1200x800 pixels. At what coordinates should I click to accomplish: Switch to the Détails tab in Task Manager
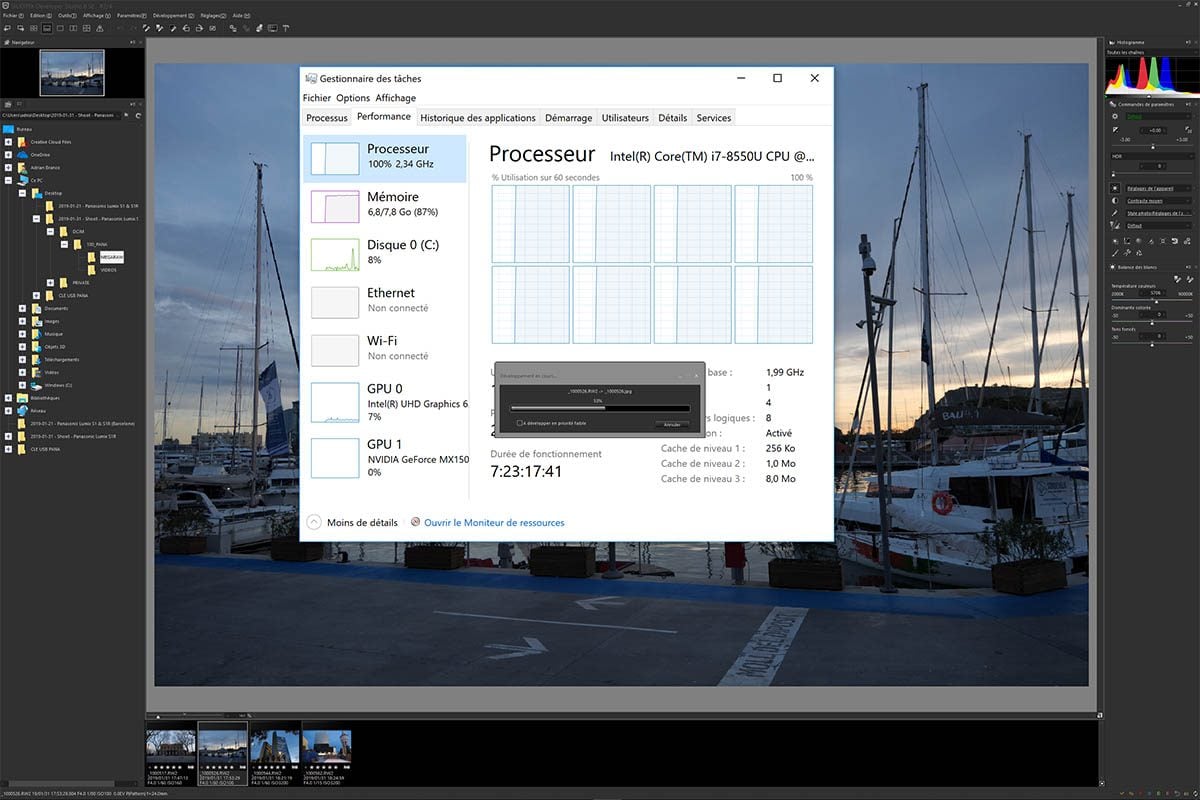pyautogui.click(x=673, y=118)
